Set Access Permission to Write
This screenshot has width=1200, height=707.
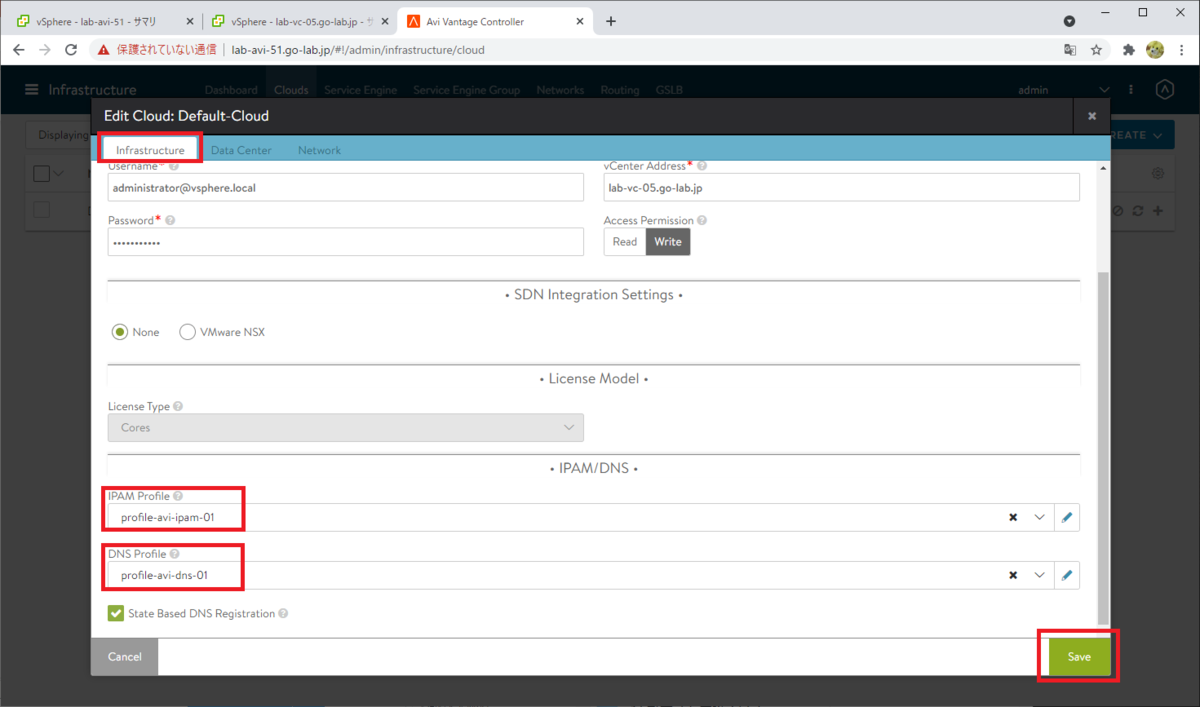668,242
